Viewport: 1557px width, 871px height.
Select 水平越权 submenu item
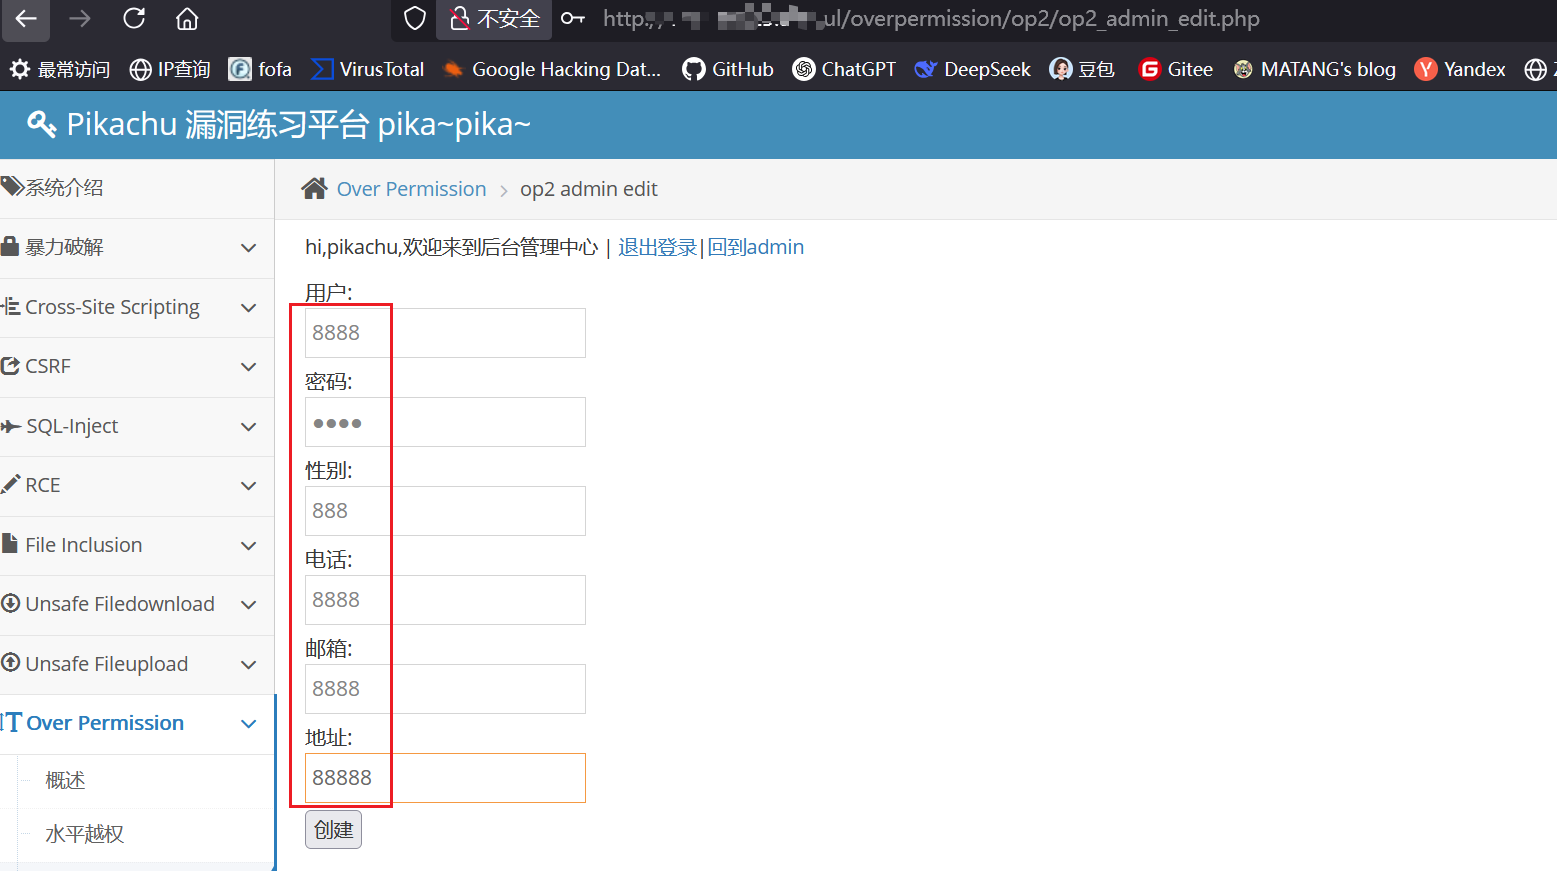pyautogui.click(x=85, y=834)
